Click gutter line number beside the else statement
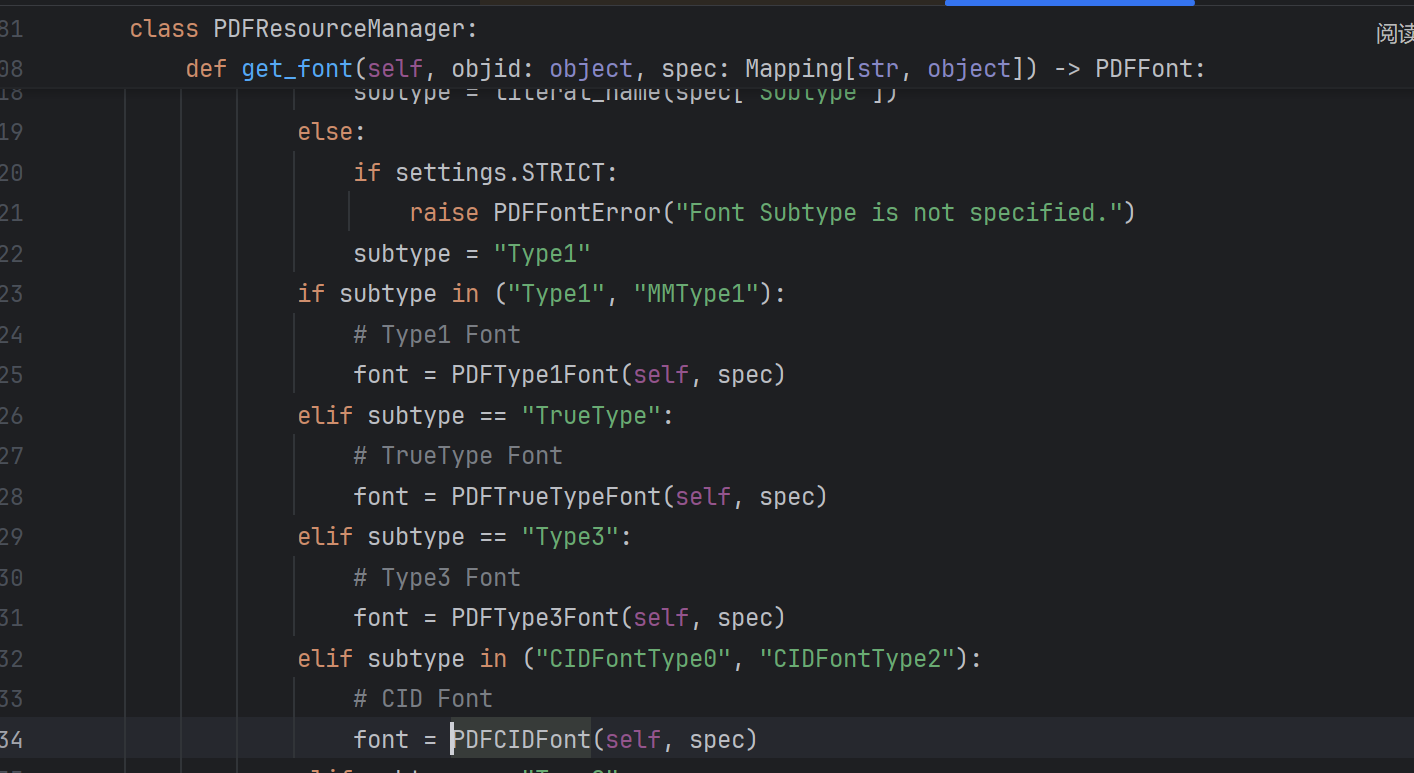Viewport: 1414px width, 773px height. click(12, 132)
